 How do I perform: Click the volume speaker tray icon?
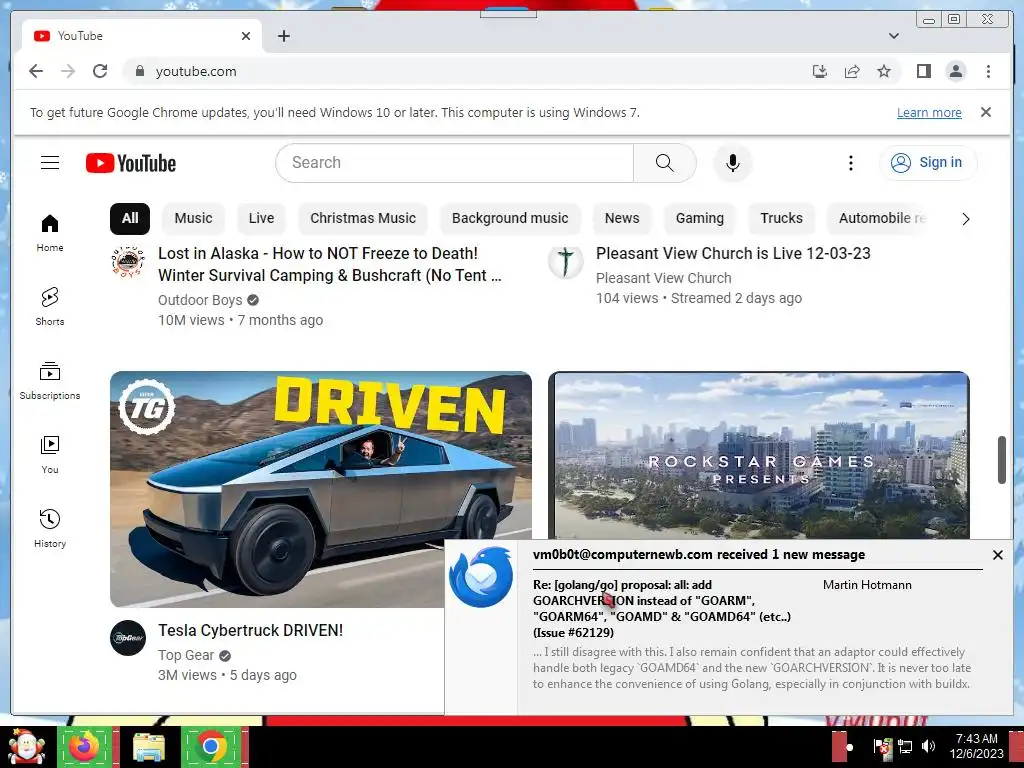tap(928, 746)
